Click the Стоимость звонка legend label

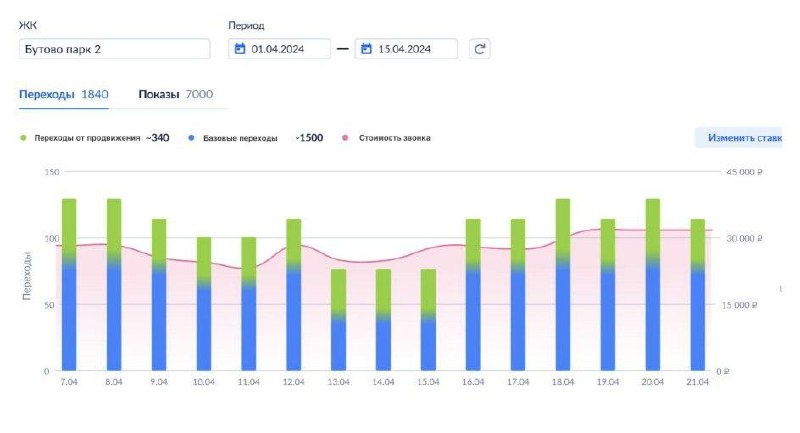click(x=394, y=138)
